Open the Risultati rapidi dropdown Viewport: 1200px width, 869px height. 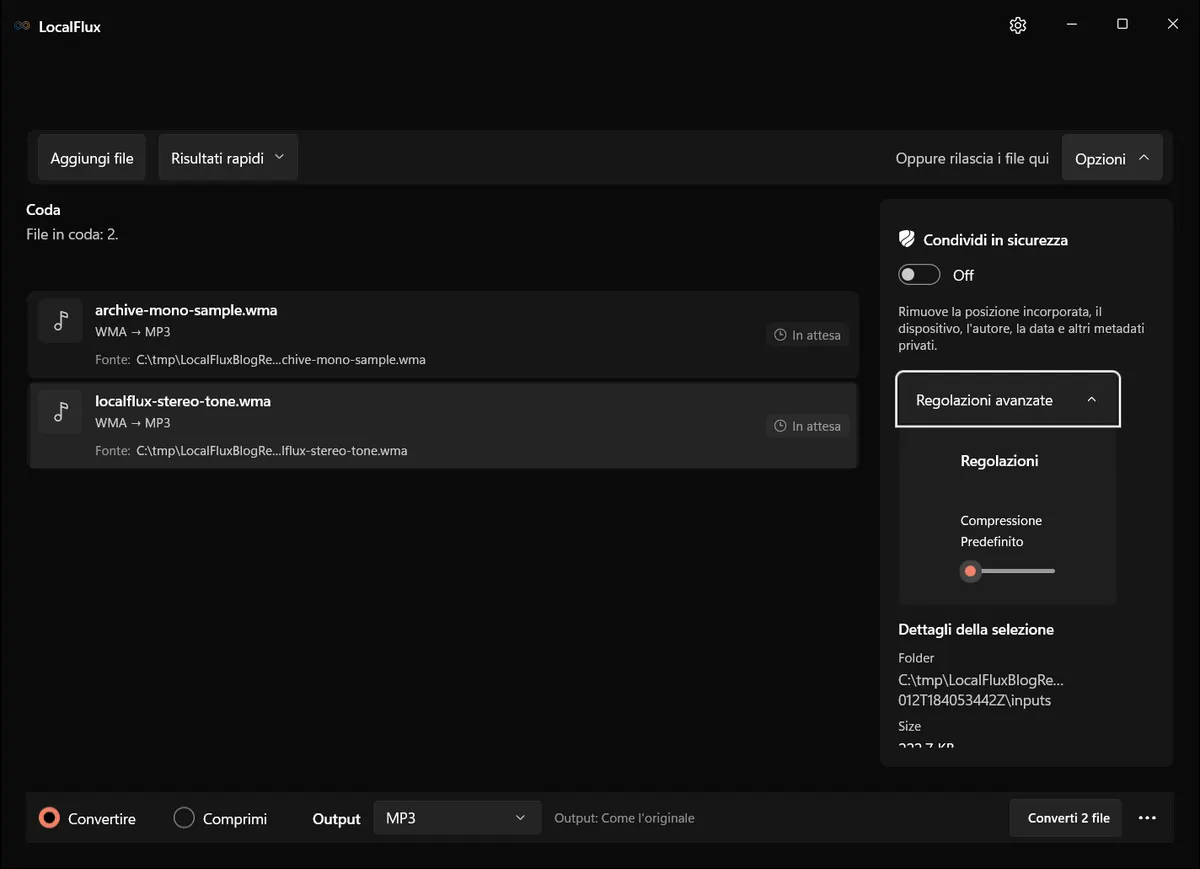[228, 158]
